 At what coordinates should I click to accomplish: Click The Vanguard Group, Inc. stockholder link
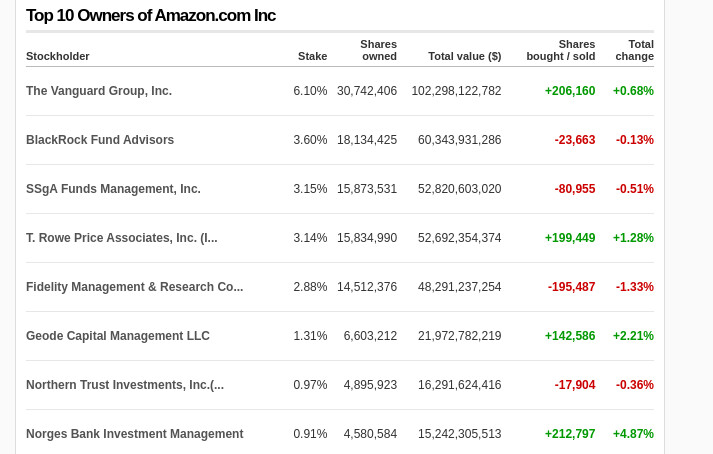99,91
